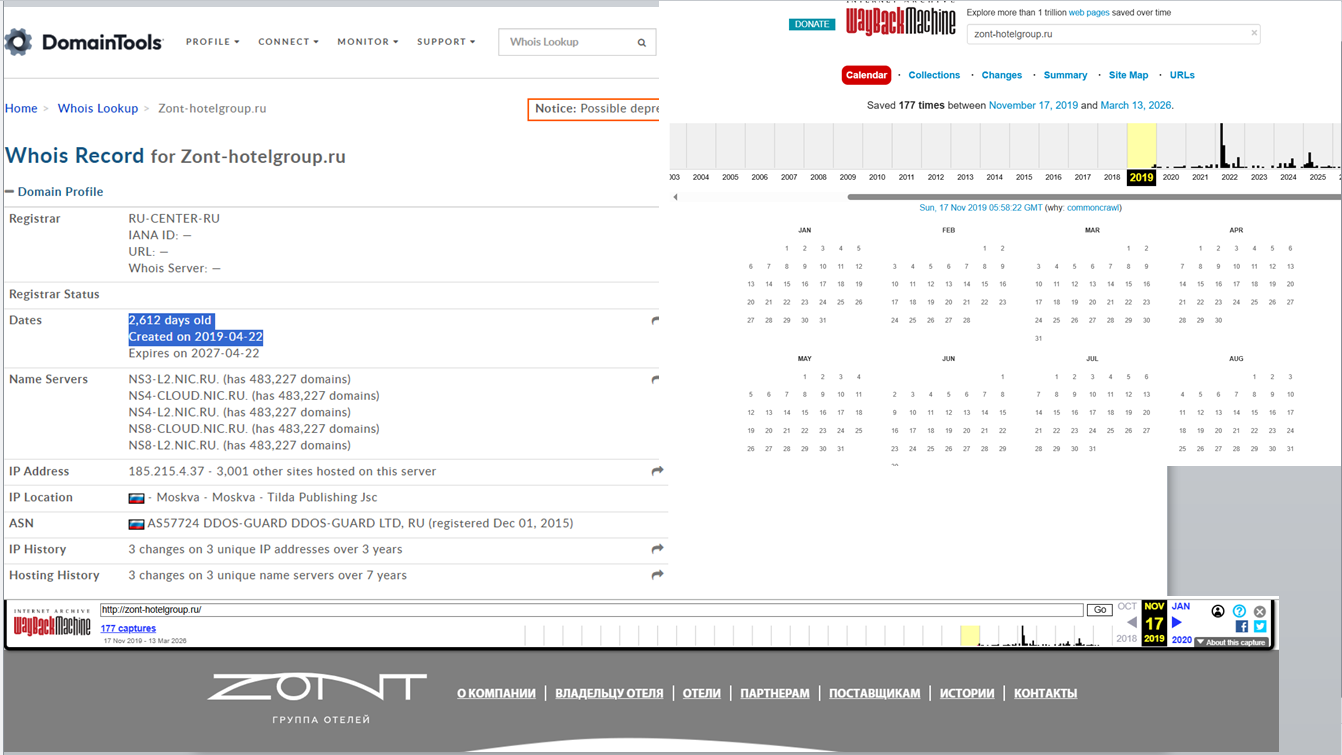1342x755 pixels.
Task: Open the ВЛАДЕЛЬЦУ ОТЕЛЯ menu item
Action: tap(609, 693)
